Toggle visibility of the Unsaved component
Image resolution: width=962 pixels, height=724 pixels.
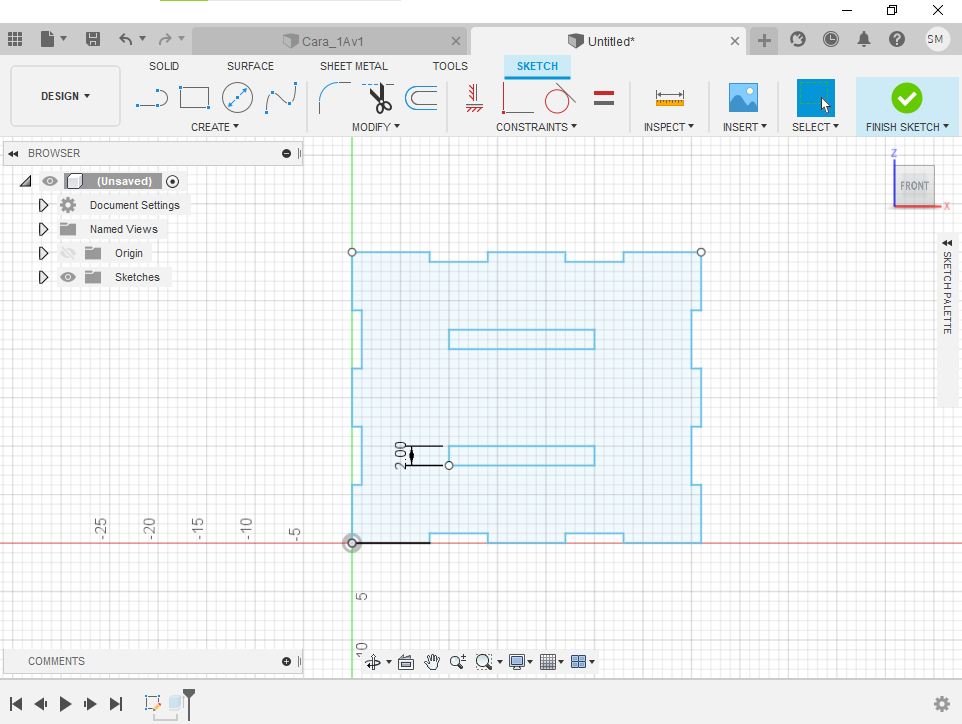(50, 181)
